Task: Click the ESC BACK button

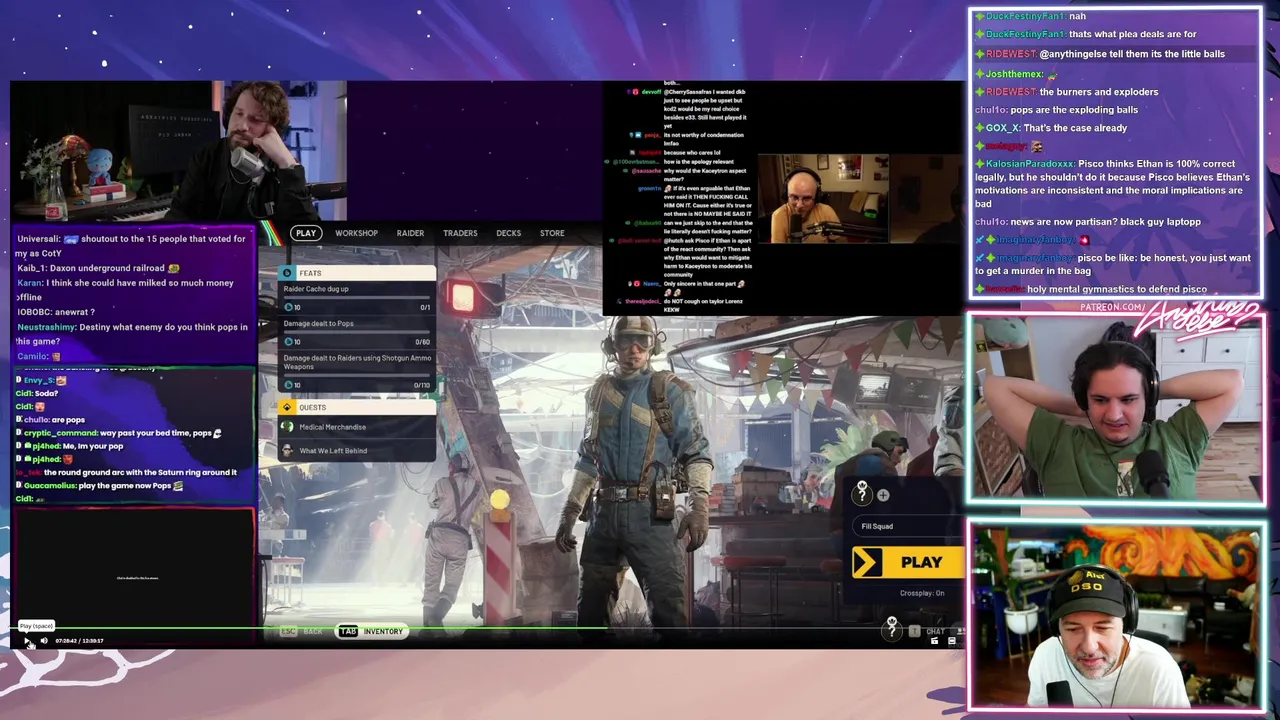Action: tap(300, 631)
